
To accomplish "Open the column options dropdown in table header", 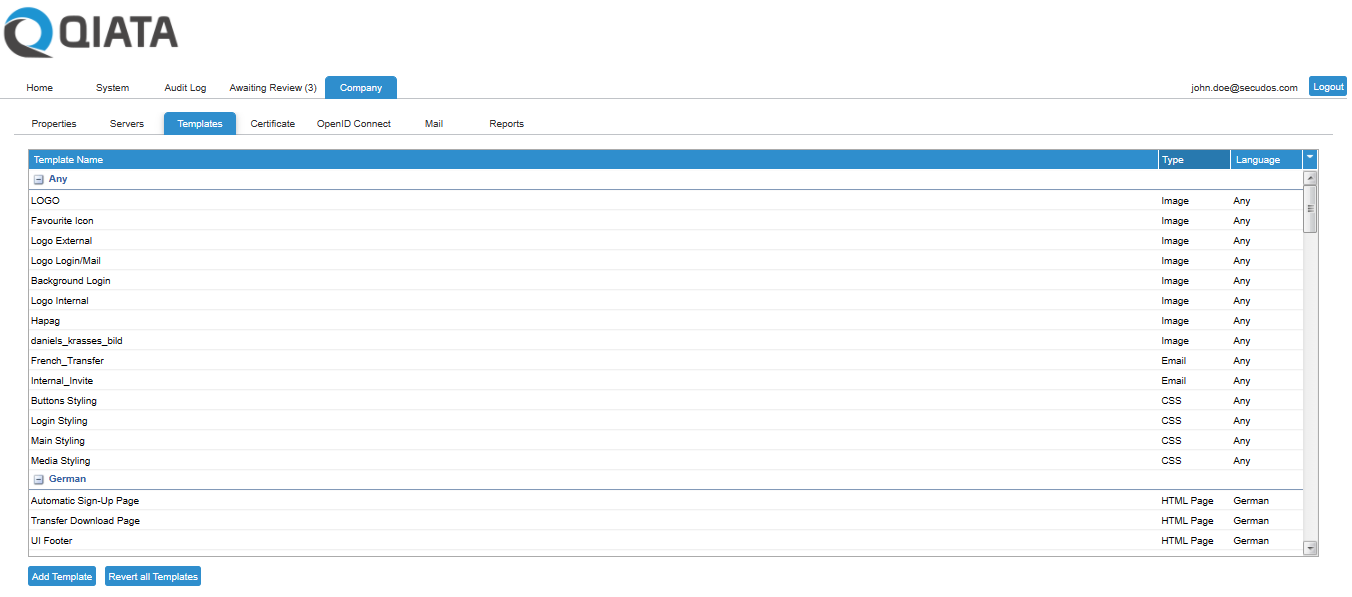I will pyautogui.click(x=1309, y=159).
